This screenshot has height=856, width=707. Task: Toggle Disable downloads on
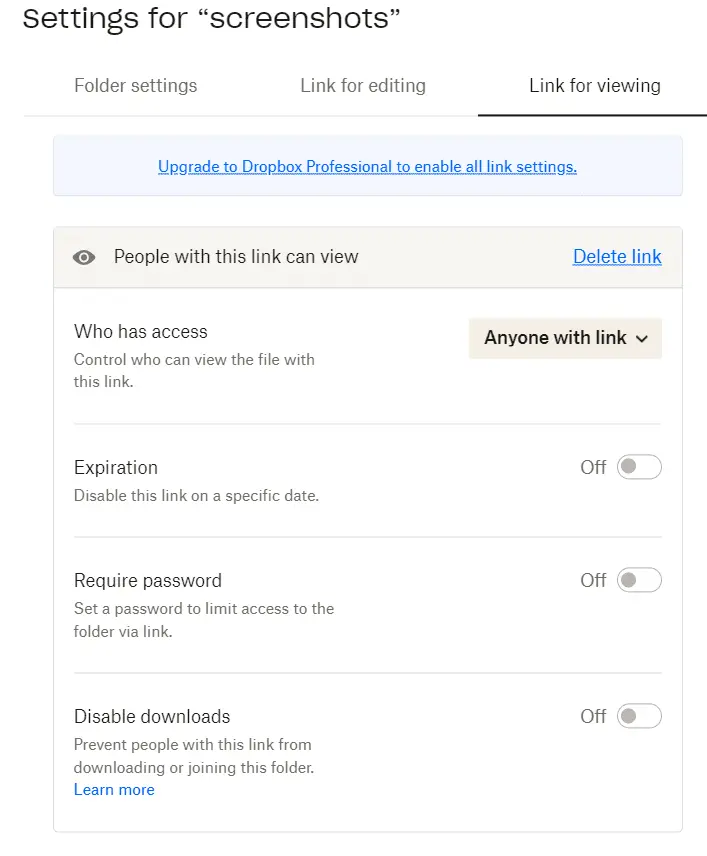tap(640, 716)
